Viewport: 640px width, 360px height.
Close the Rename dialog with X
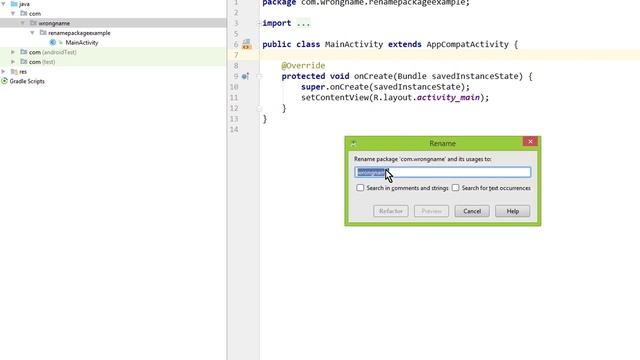pyautogui.click(x=530, y=141)
